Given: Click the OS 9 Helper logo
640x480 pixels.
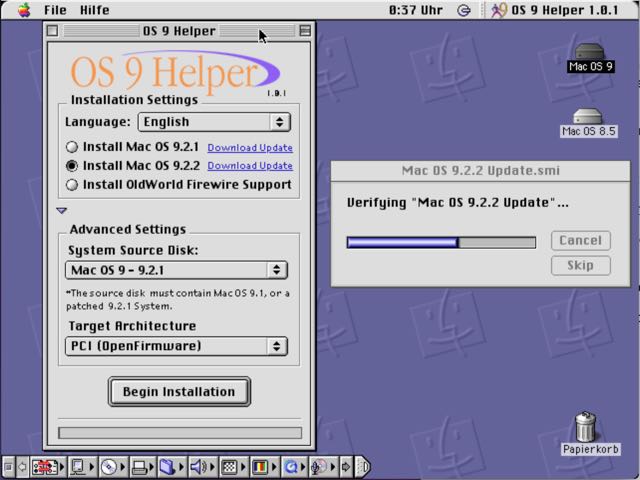Looking at the screenshot, I should [176, 73].
